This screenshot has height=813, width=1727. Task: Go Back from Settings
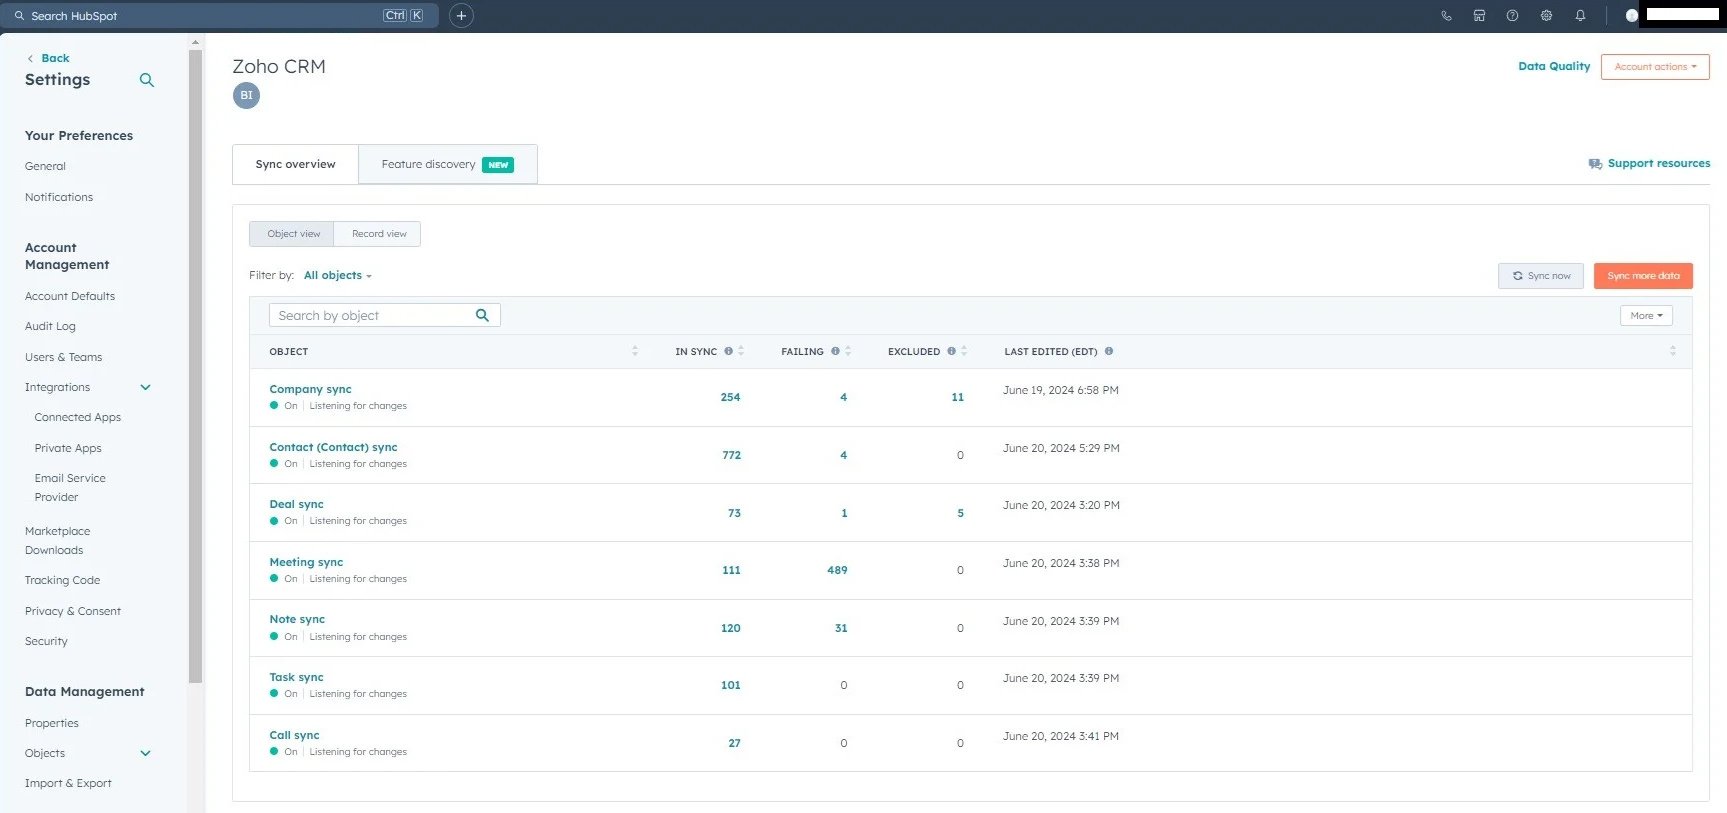click(x=48, y=59)
